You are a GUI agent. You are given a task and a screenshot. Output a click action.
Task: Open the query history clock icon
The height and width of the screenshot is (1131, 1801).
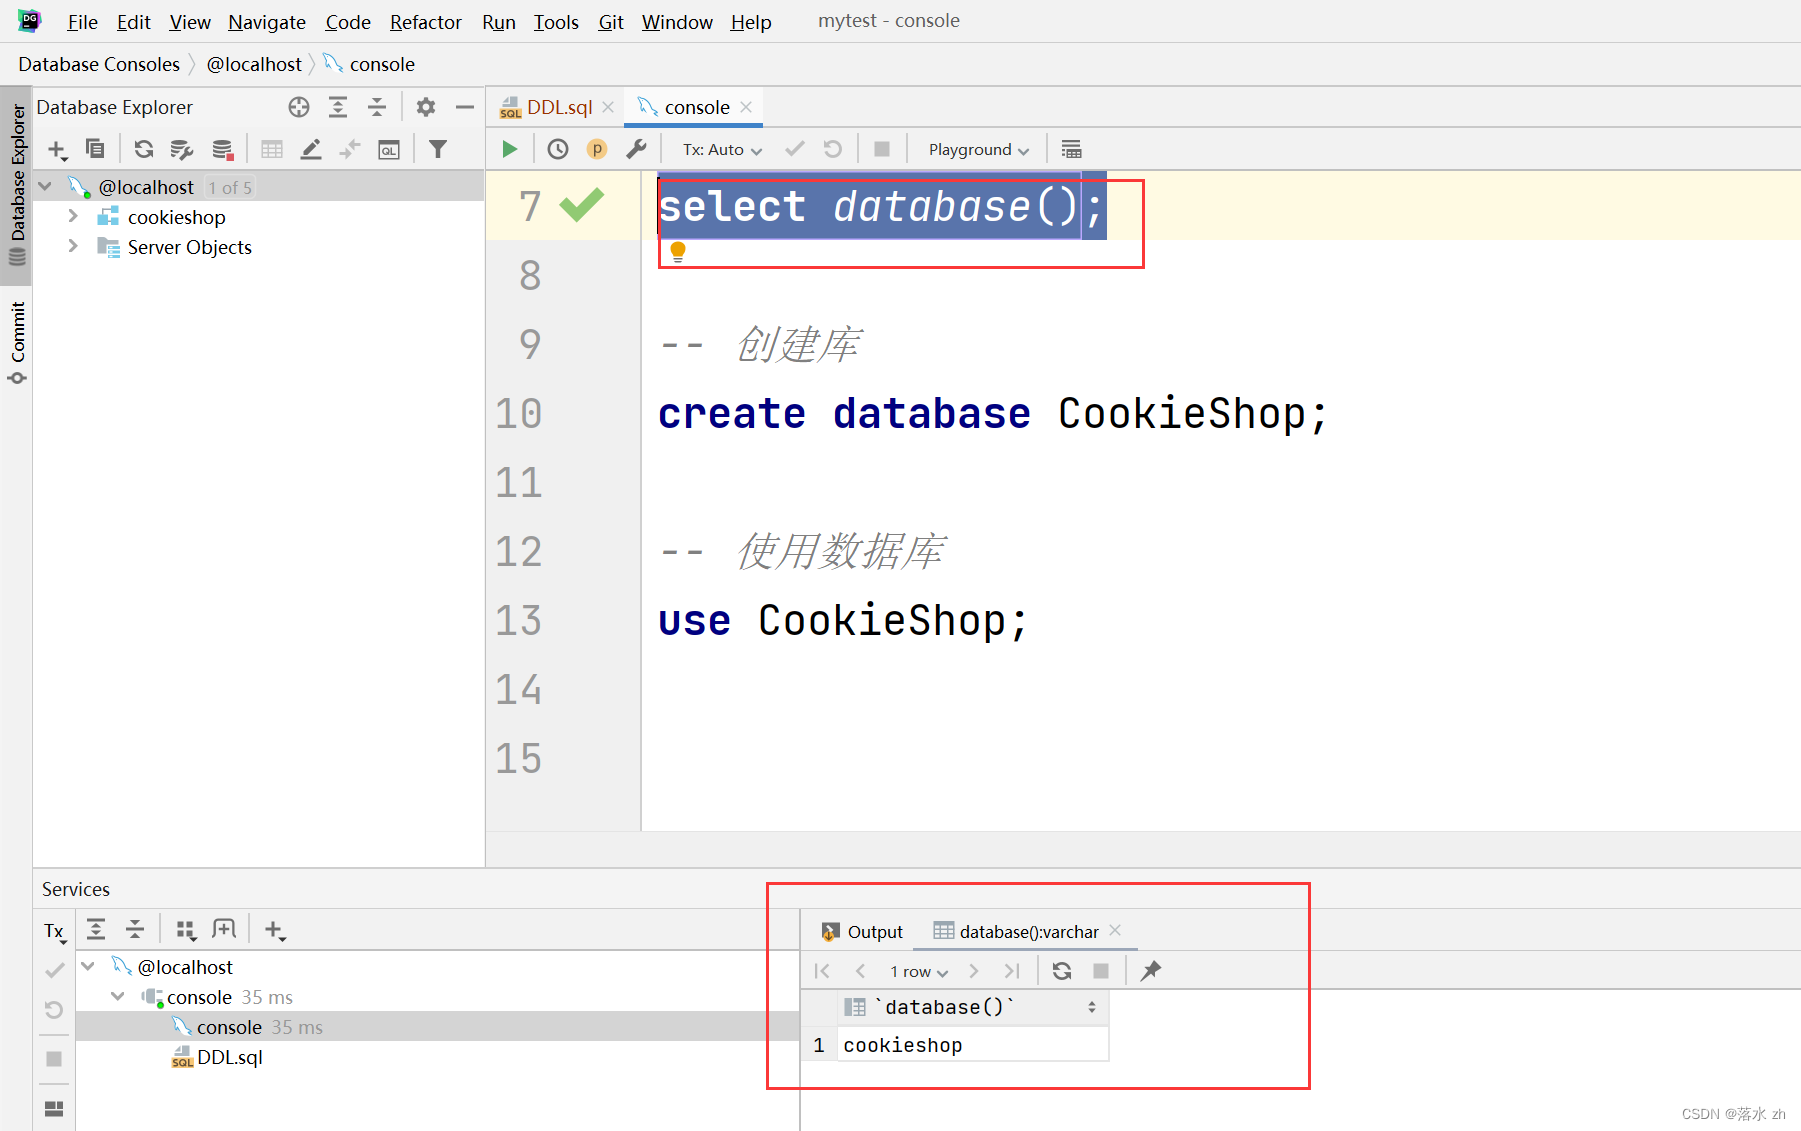(x=558, y=149)
